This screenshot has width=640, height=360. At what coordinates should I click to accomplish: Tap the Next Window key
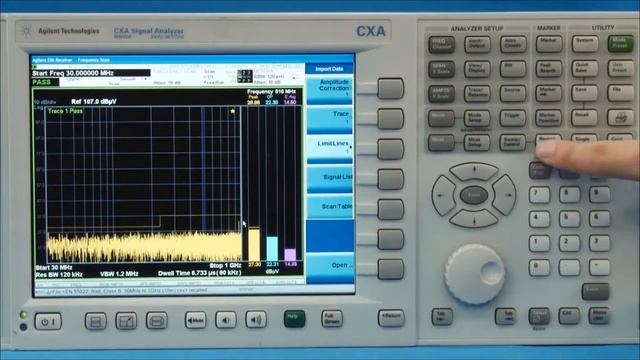tap(157, 321)
